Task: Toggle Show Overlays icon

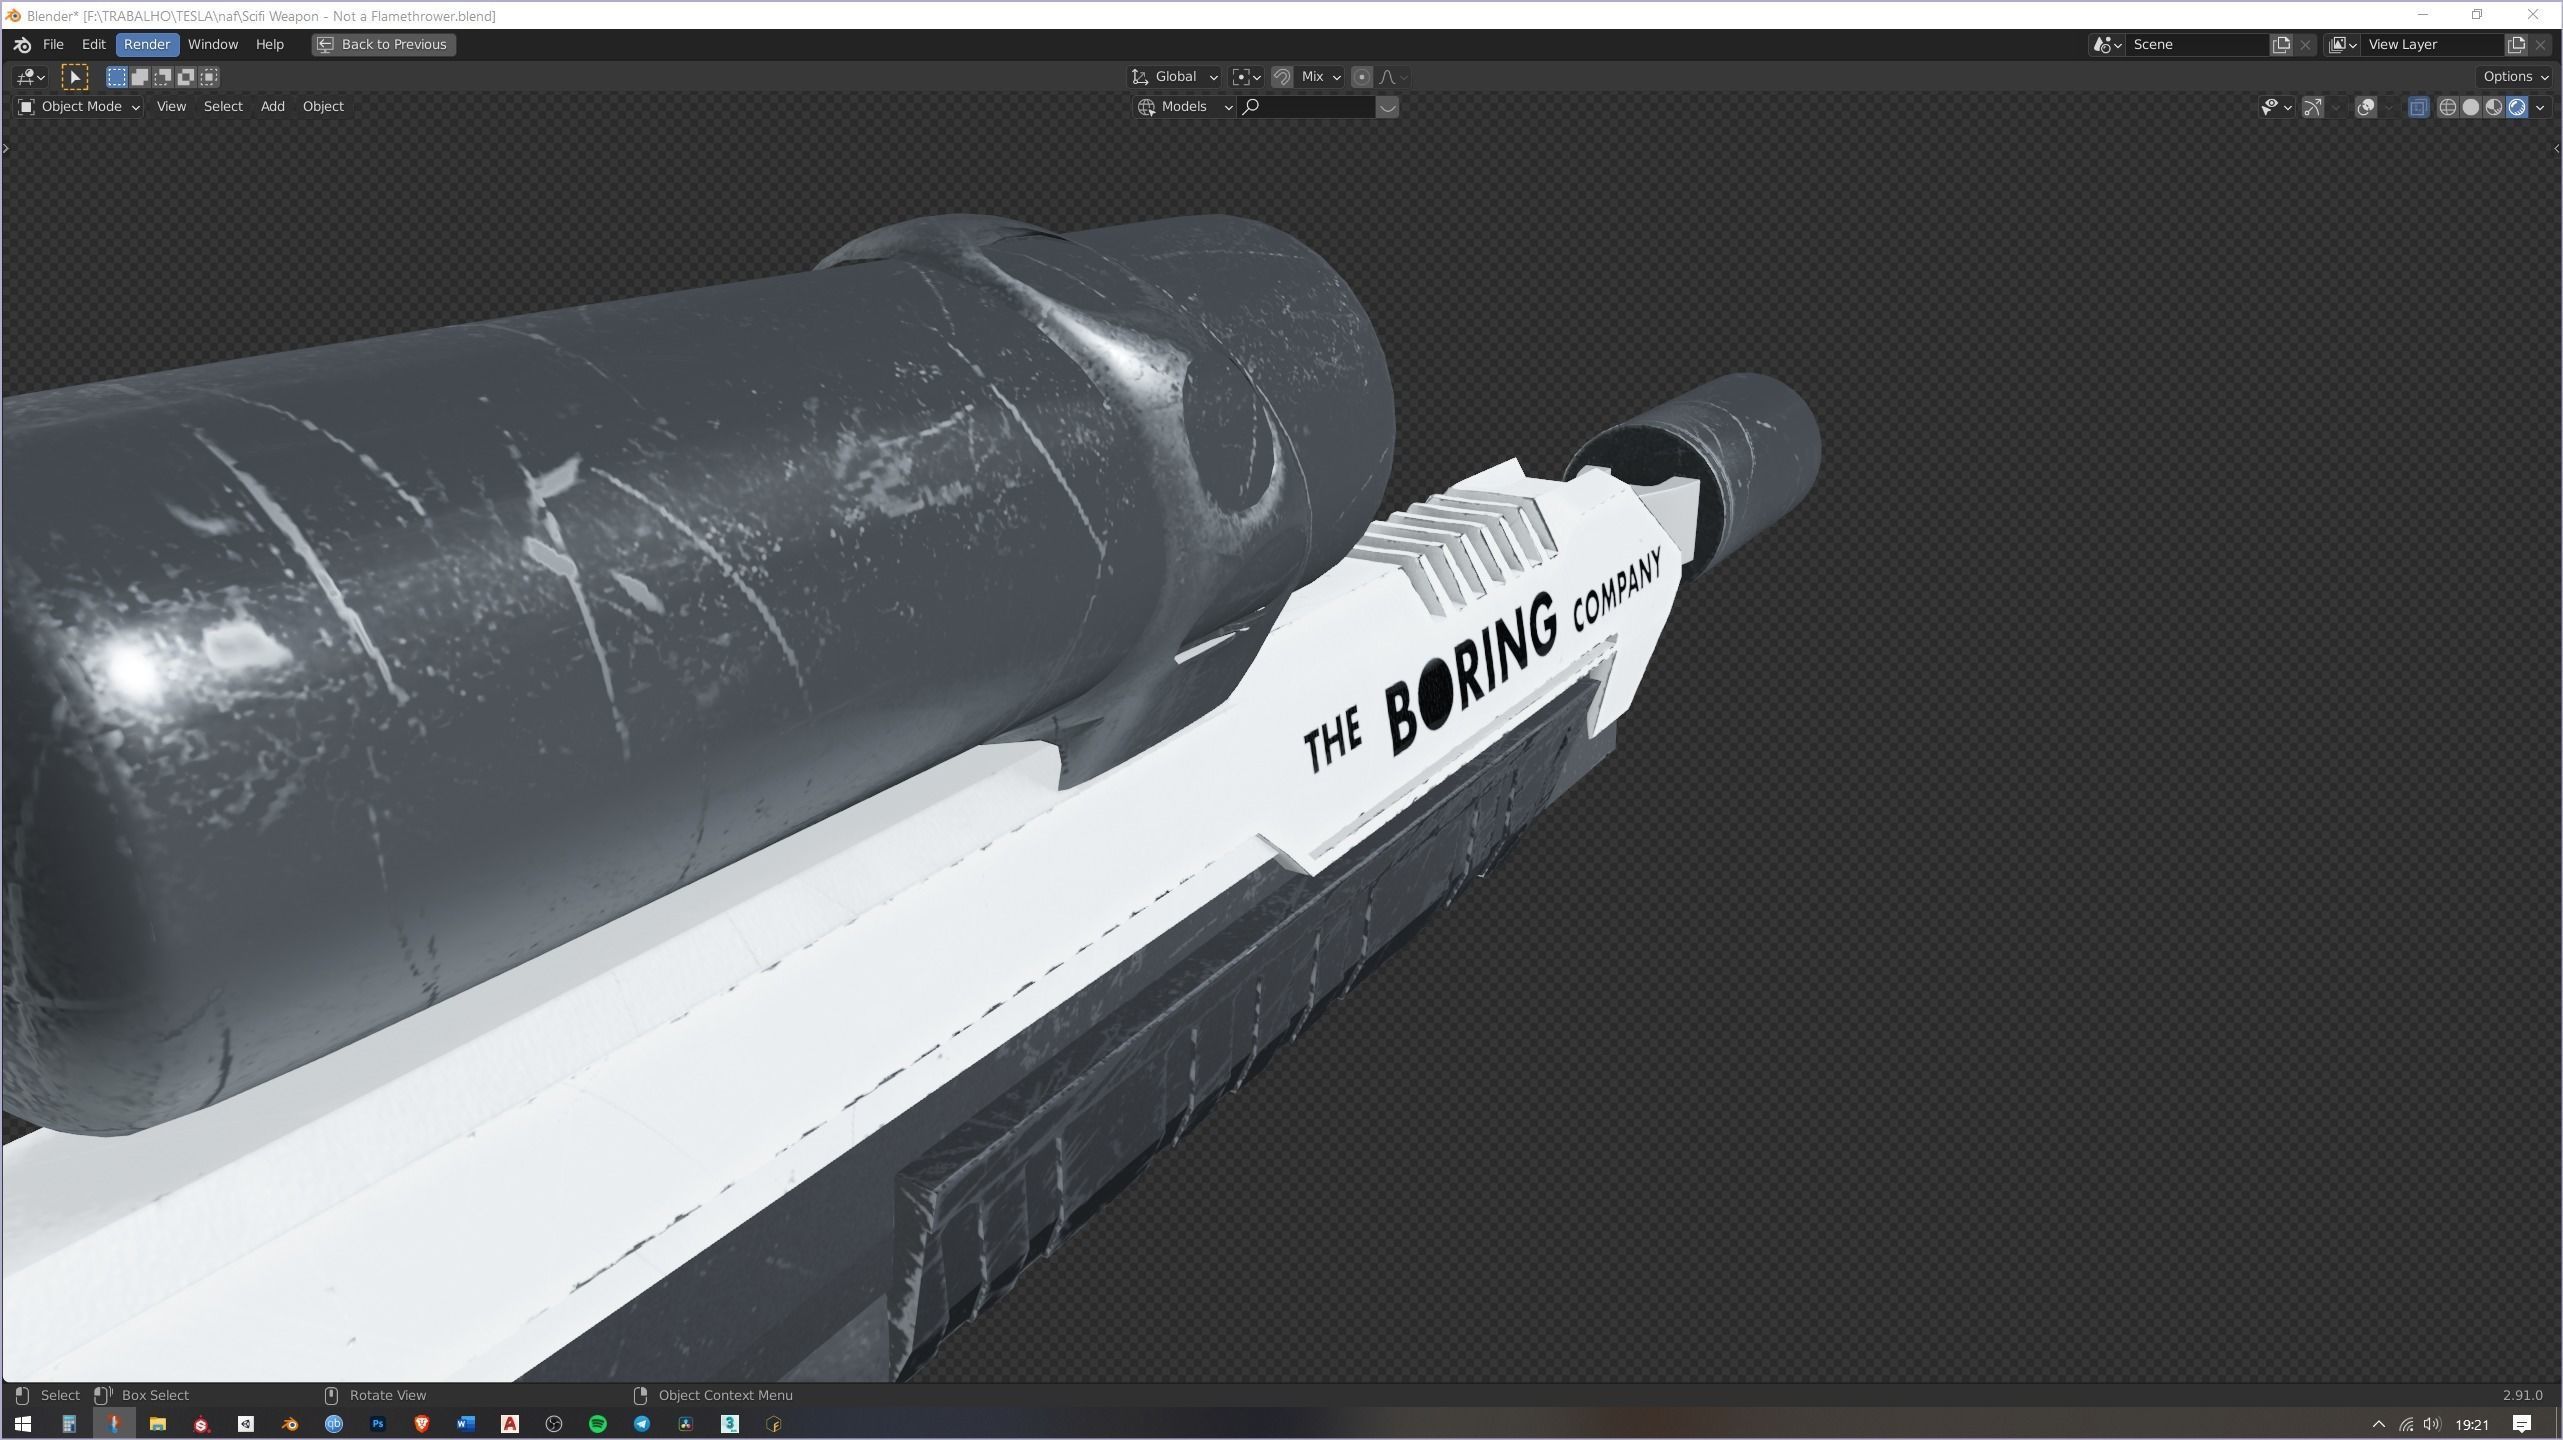Action: click(x=2366, y=107)
